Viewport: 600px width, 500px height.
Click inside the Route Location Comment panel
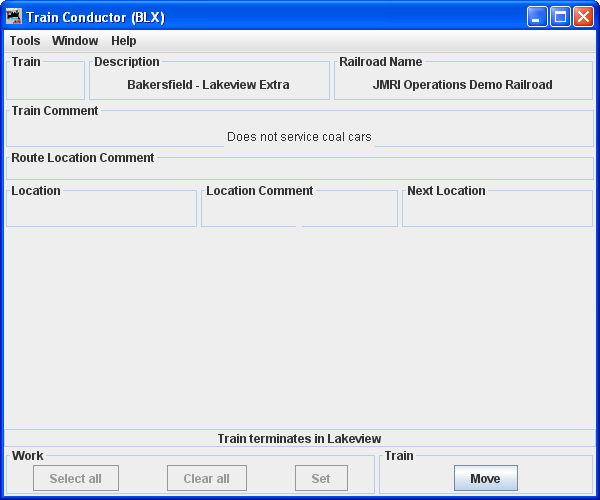tap(299, 169)
